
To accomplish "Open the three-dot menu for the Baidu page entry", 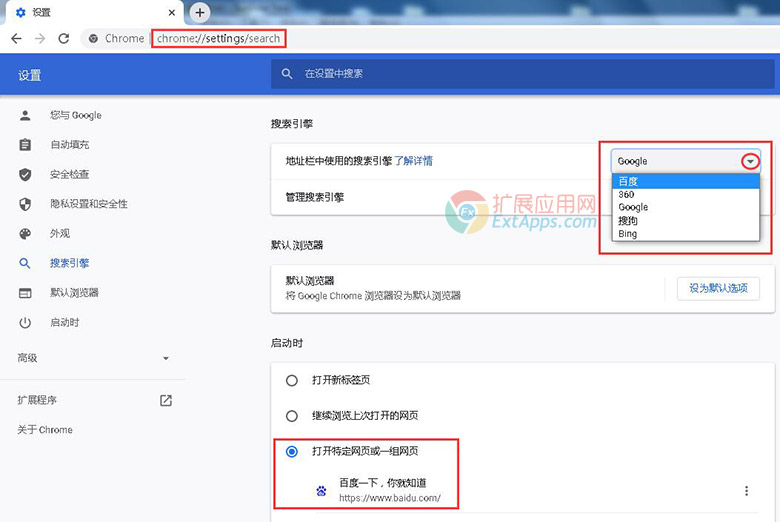I will click(746, 491).
